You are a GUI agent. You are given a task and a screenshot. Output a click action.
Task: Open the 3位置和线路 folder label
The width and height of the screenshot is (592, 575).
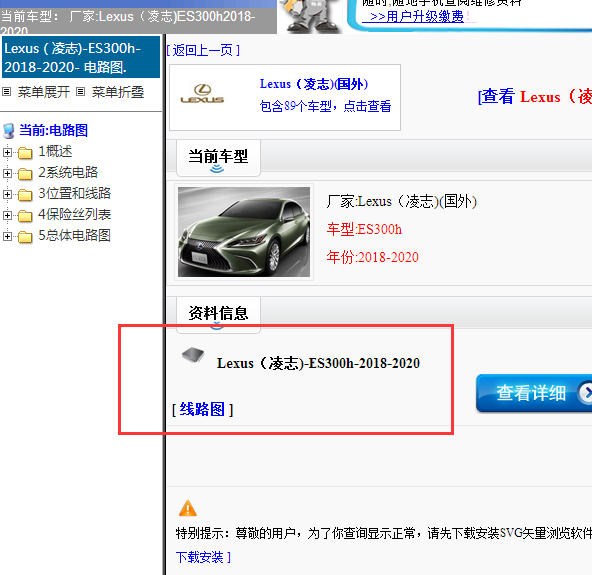(x=74, y=193)
